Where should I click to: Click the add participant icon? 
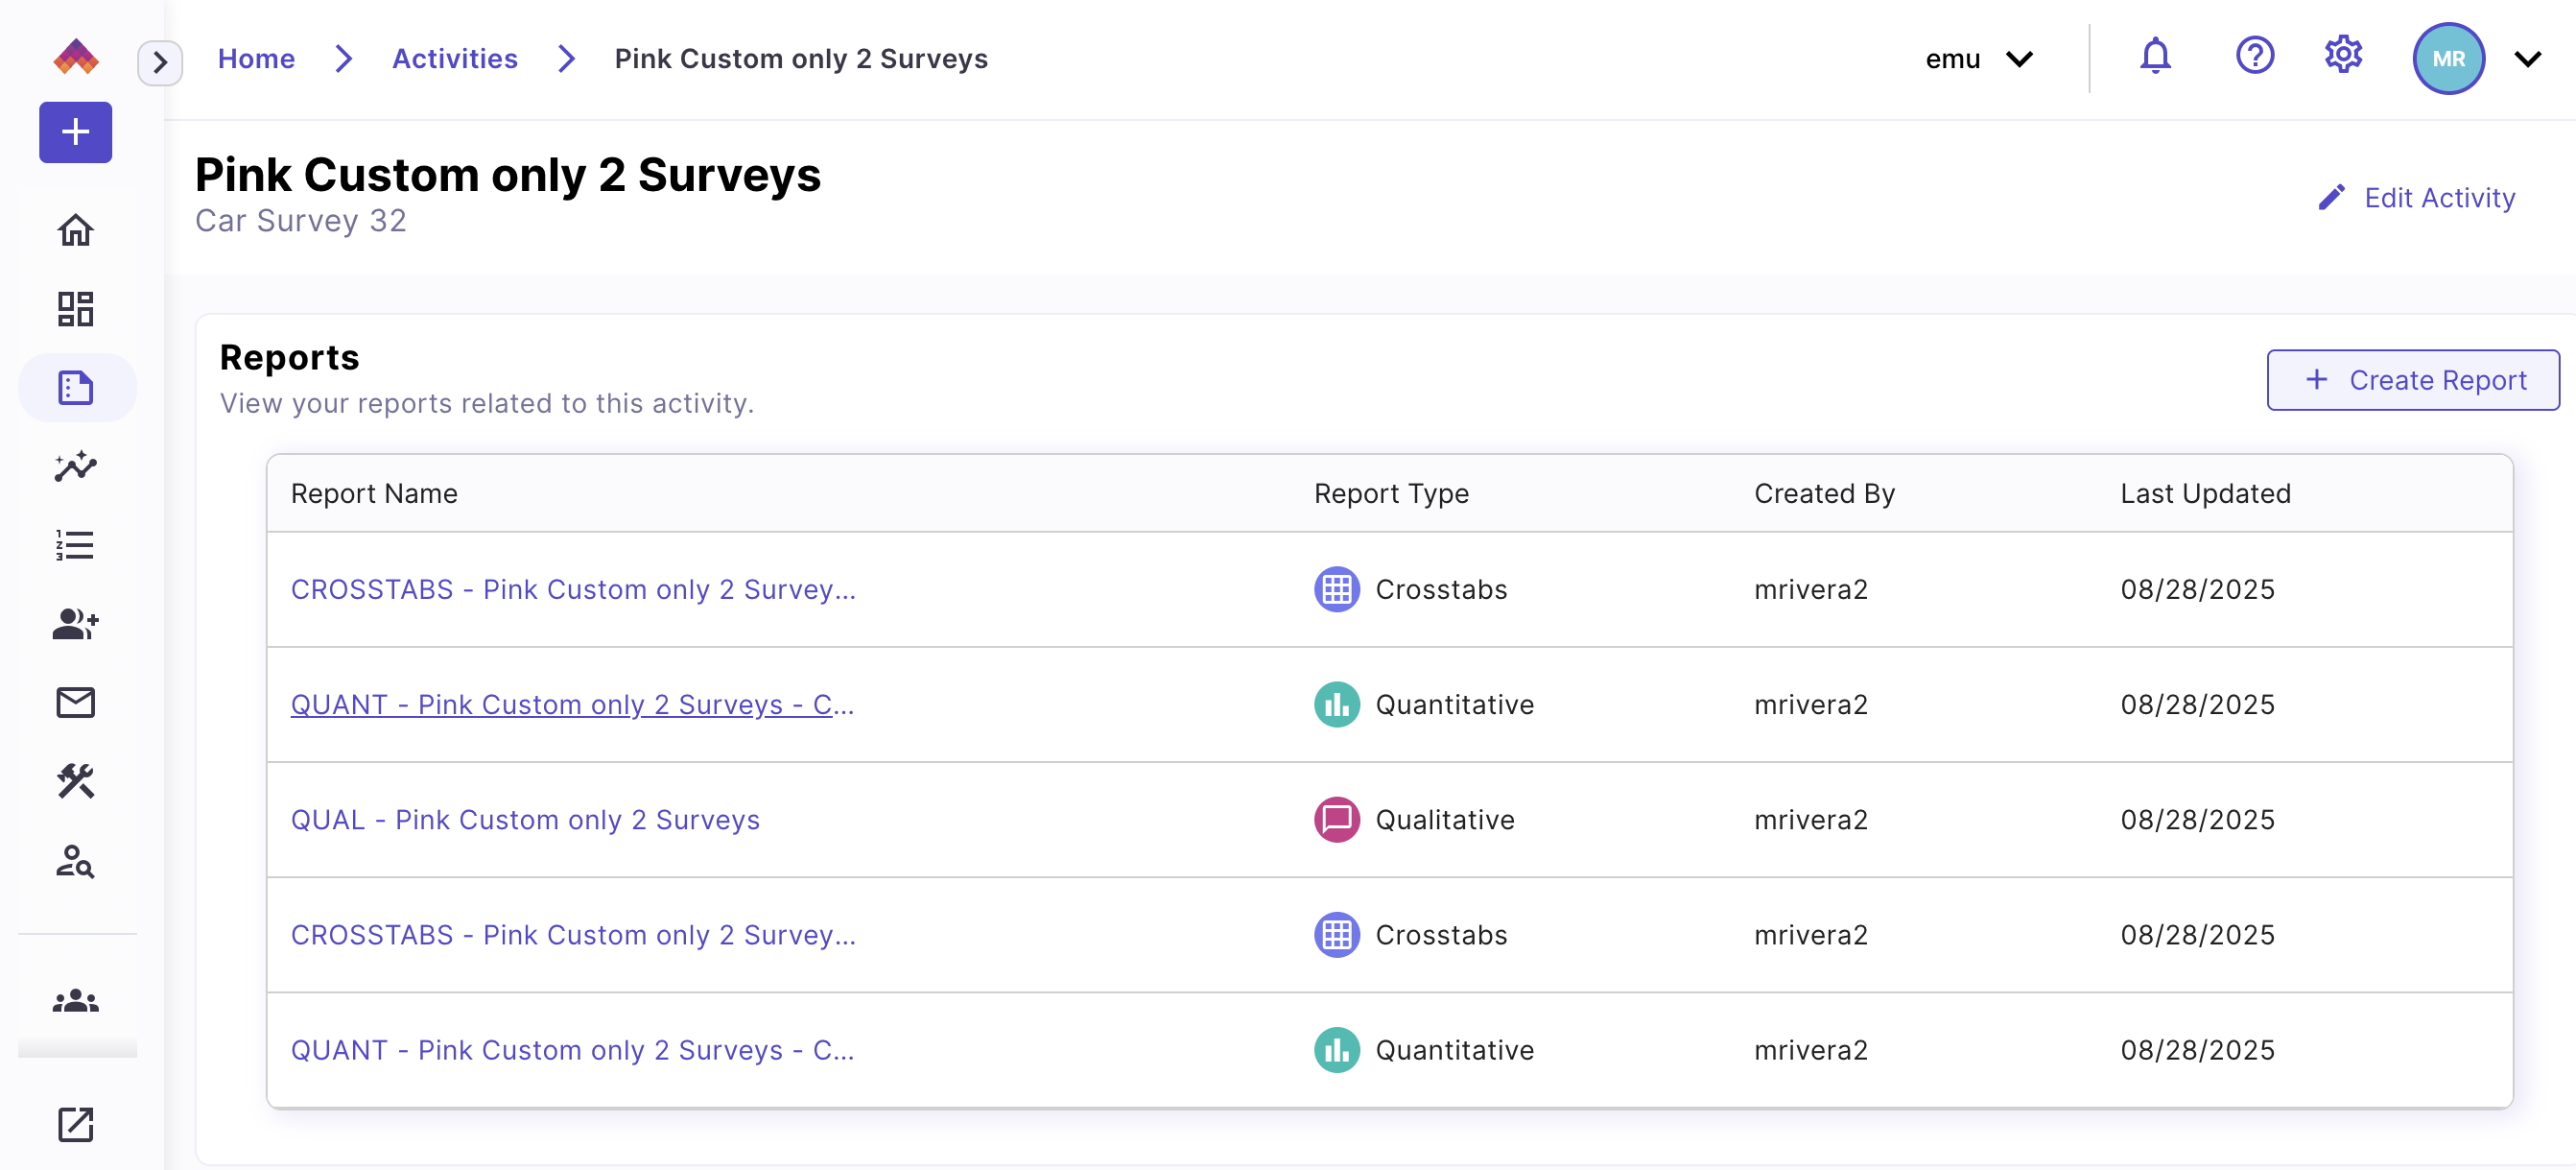pos(75,624)
